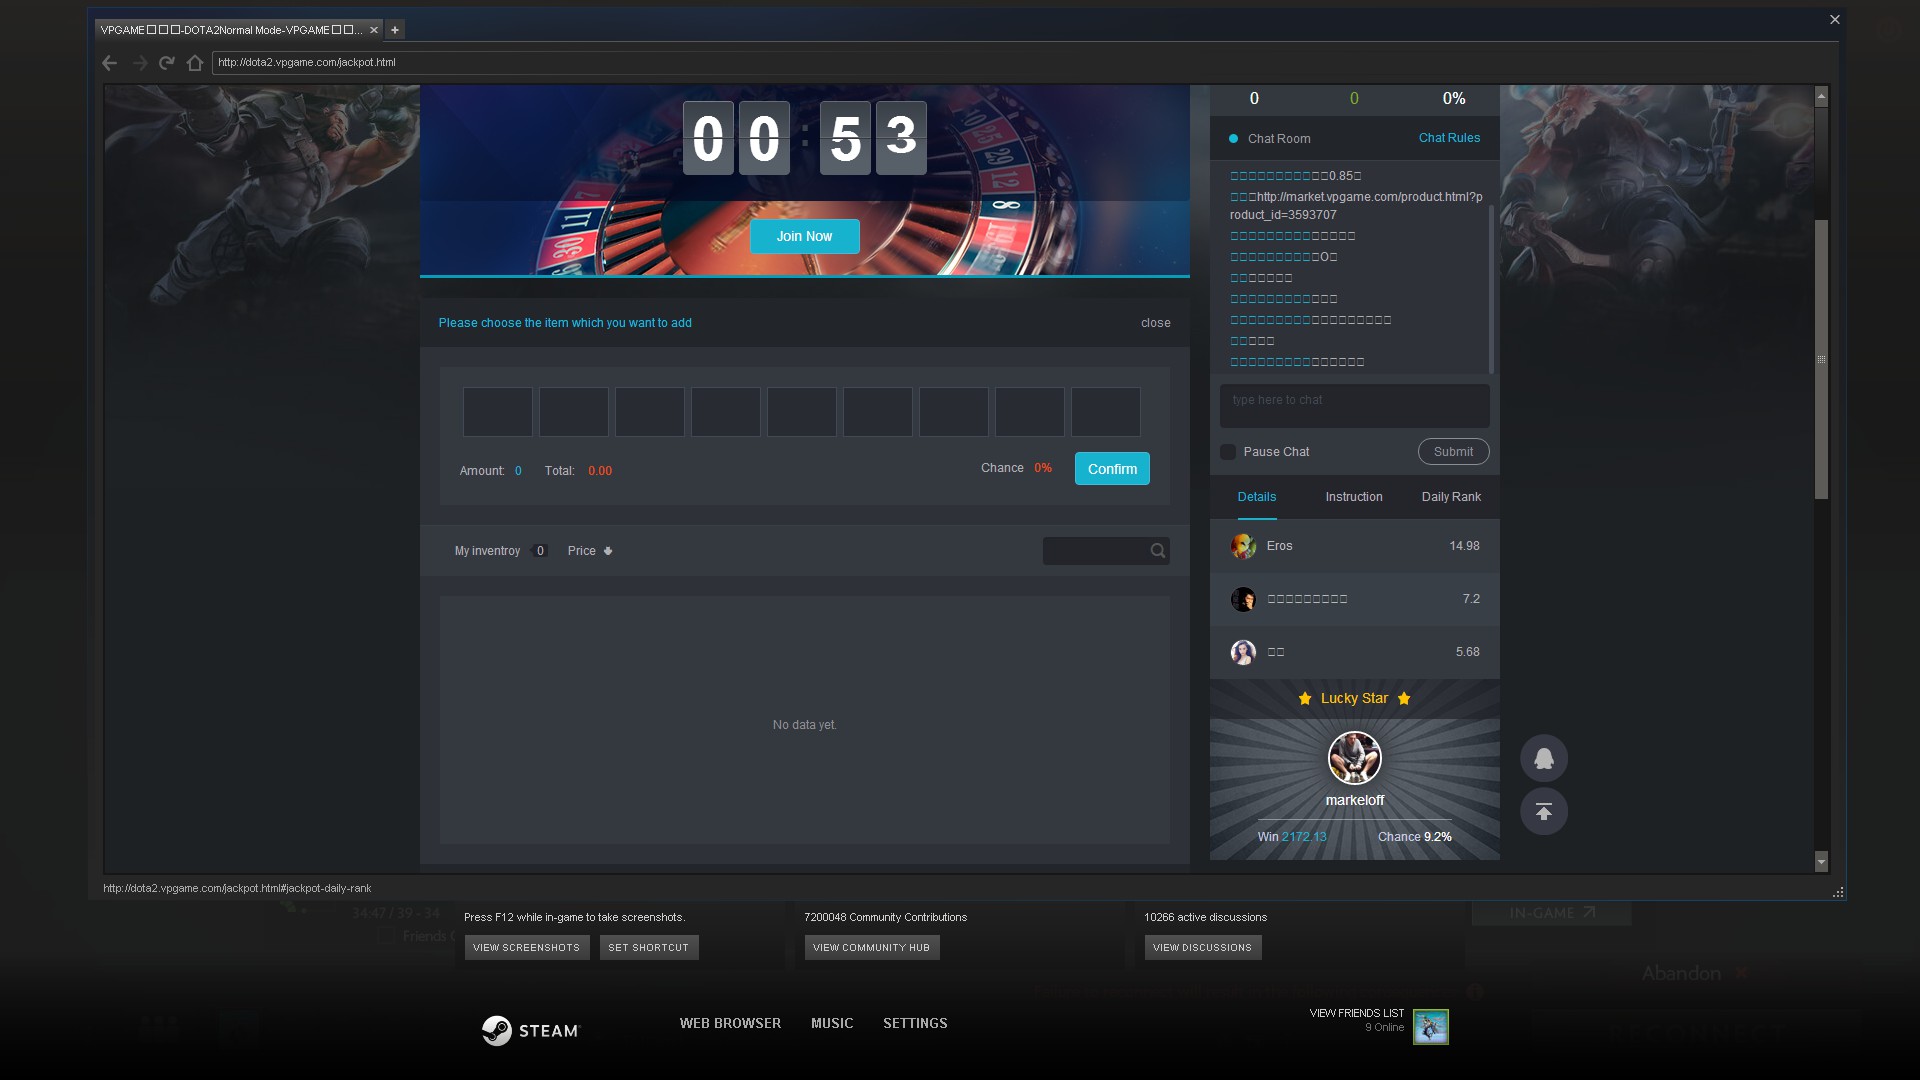Click the browser home icon
The image size is (1920, 1080).
(x=195, y=63)
